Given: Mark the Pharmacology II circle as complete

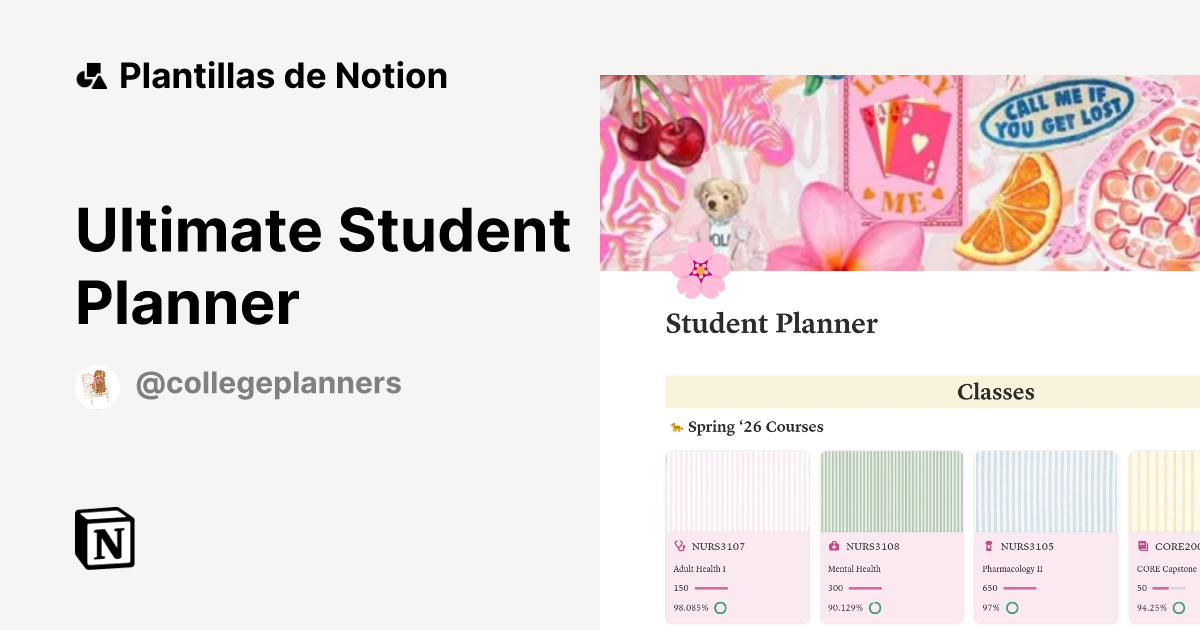Looking at the screenshot, I should pos(1013,607).
